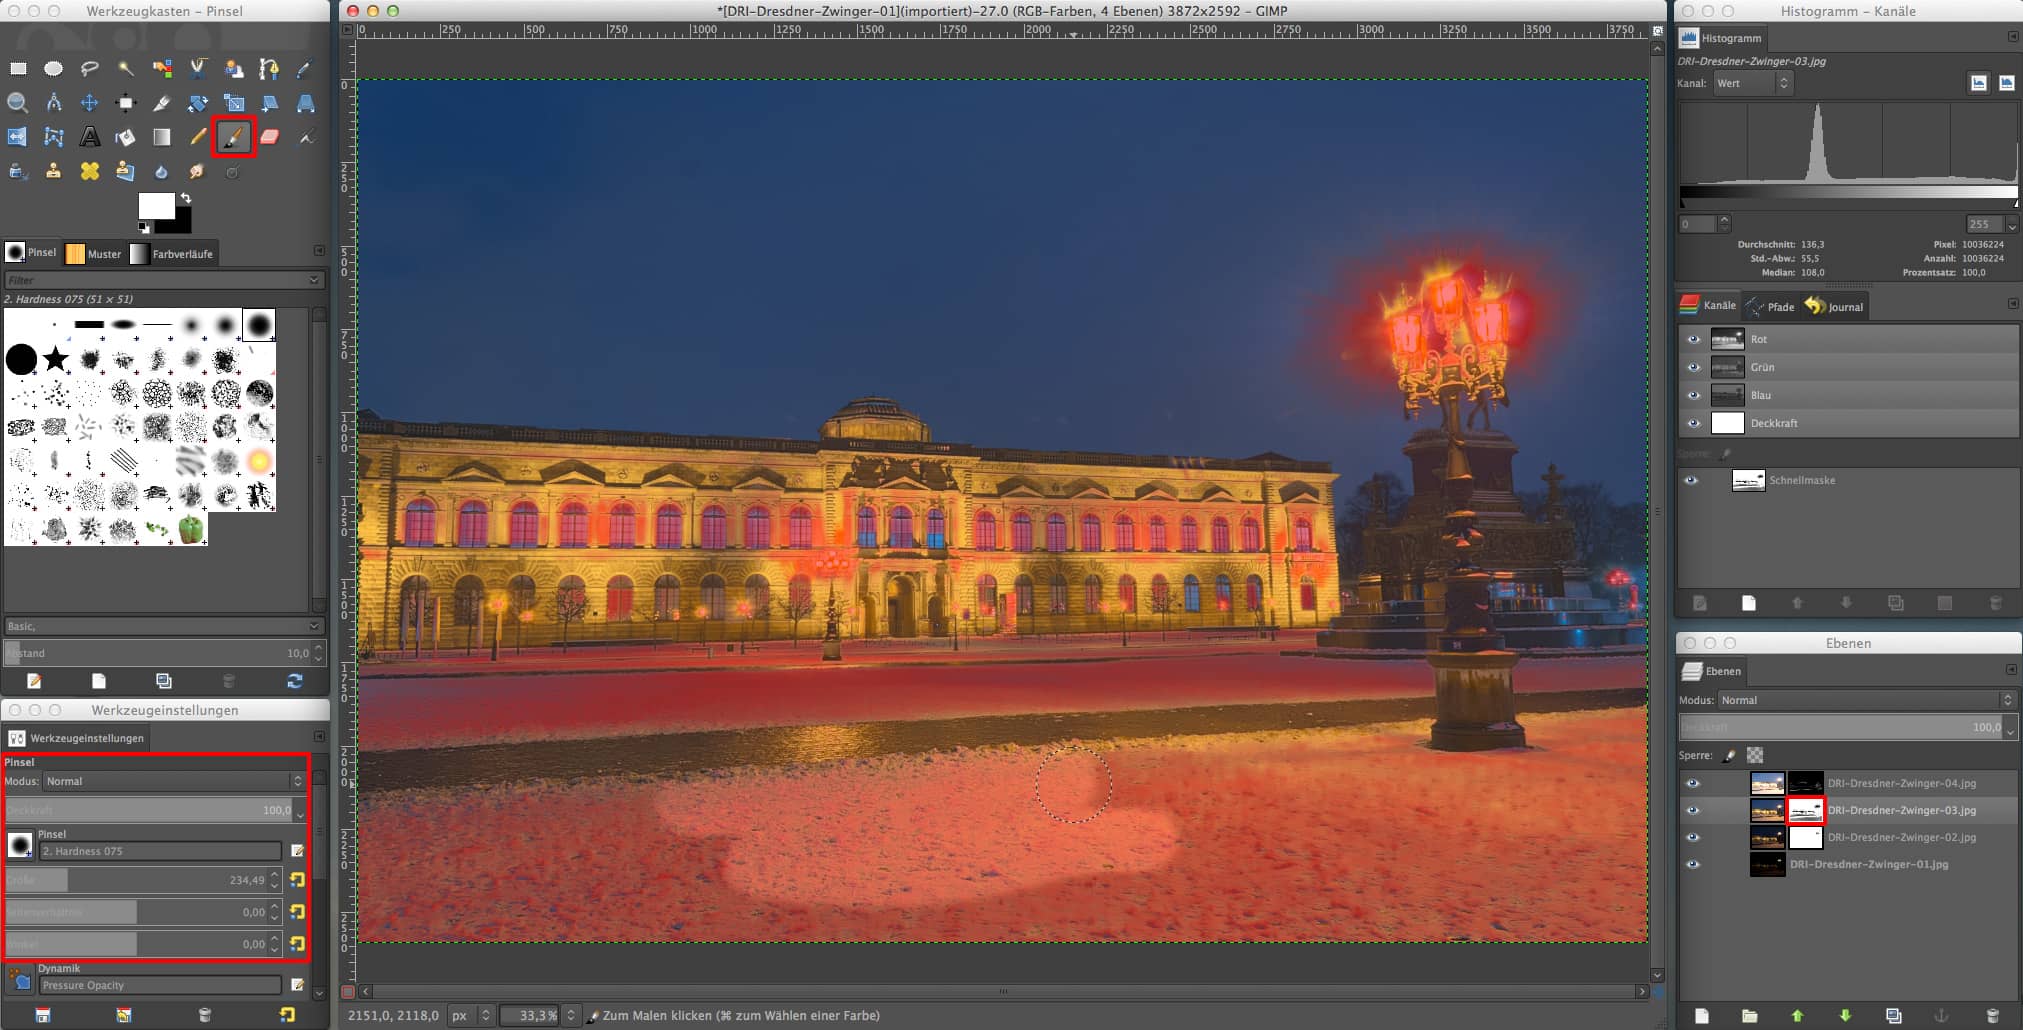Click the foreground color swatch
The width and height of the screenshot is (2023, 1030).
click(x=155, y=205)
